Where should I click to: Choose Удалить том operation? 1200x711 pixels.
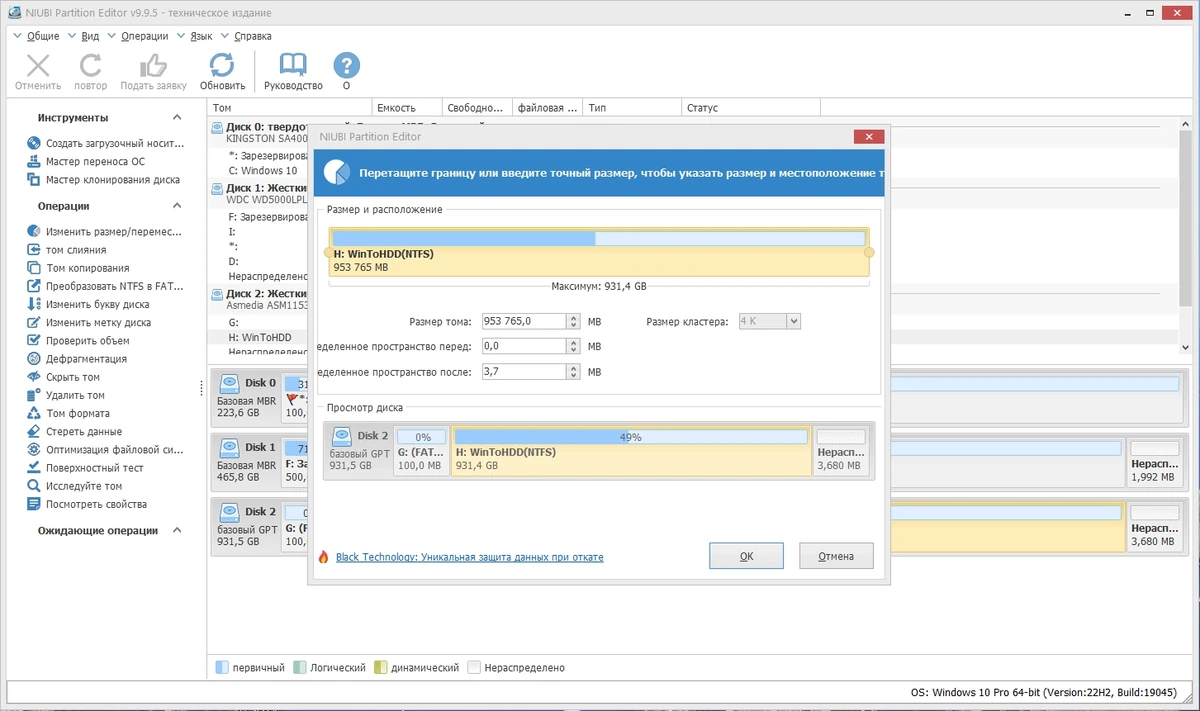point(66,395)
